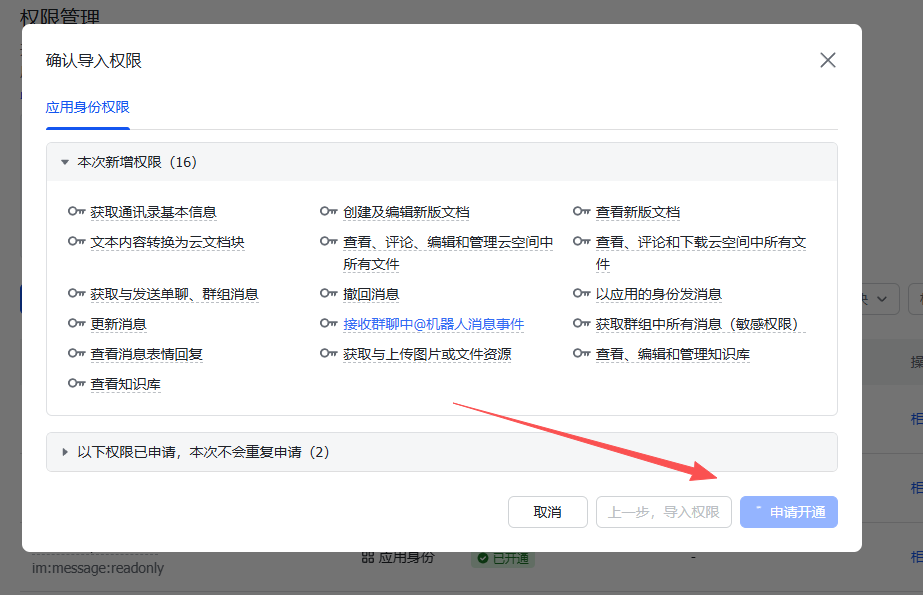Click 查看、编辑和管理知识库 permission

coord(673,354)
